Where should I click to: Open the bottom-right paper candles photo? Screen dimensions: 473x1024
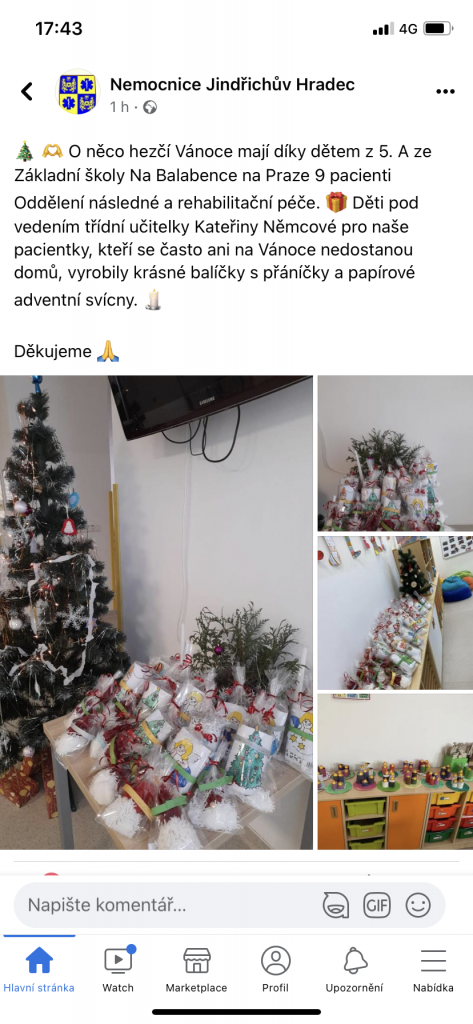[x=395, y=771]
